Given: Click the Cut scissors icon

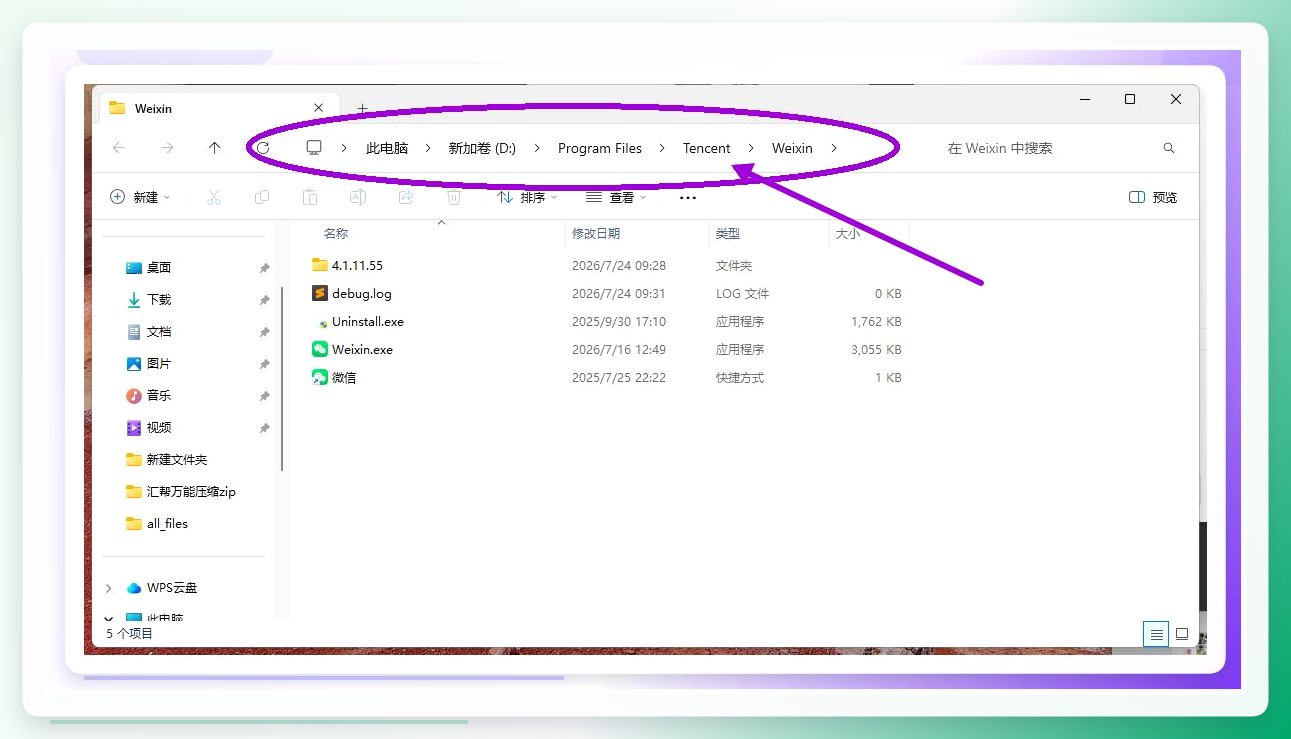Looking at the screenshot, I should [213, 197].
